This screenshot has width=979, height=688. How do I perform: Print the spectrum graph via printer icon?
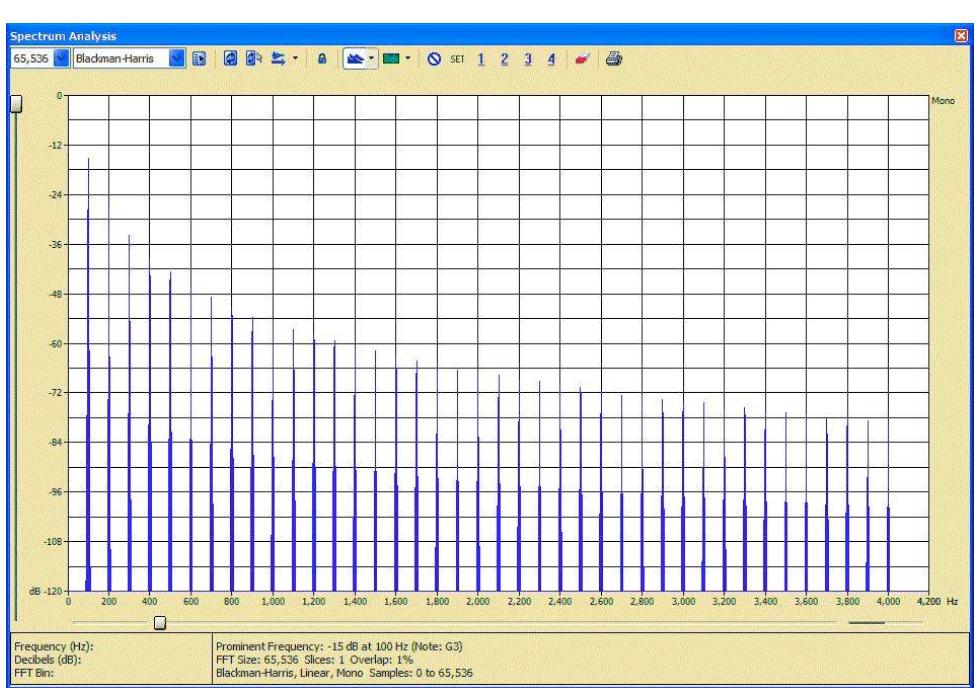pyautogui.click(x=614, y=59)
